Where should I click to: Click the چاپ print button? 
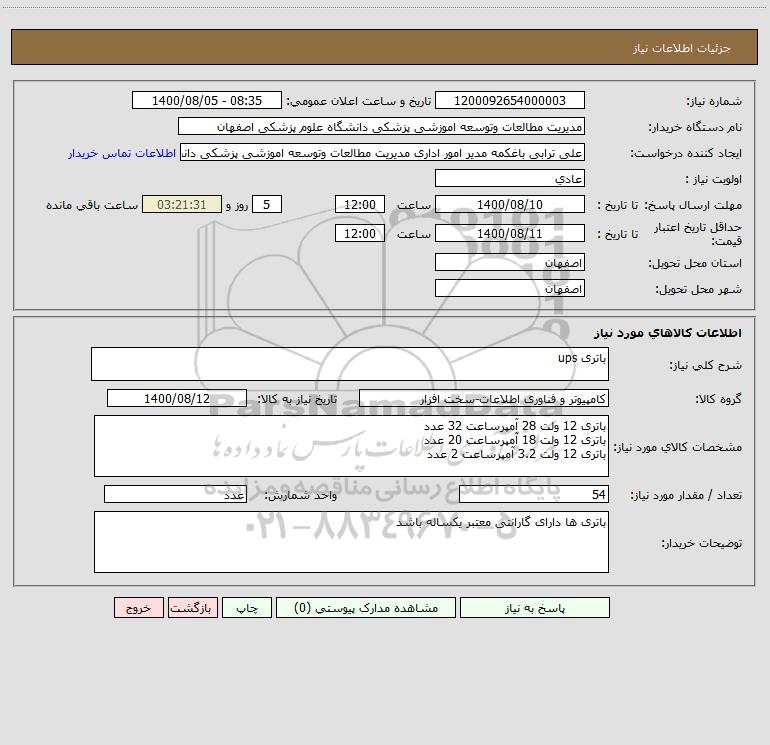point(247,607)
